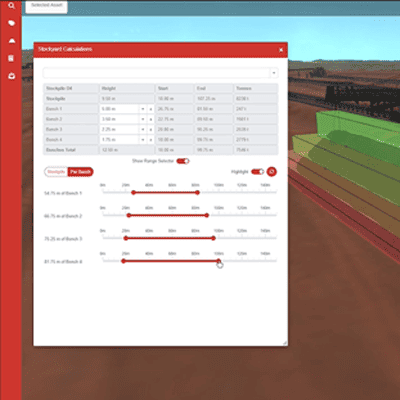Click the Bench 1 range slider left handle
This screenshot has height=400, width=400.
click(x=133, y=193)
